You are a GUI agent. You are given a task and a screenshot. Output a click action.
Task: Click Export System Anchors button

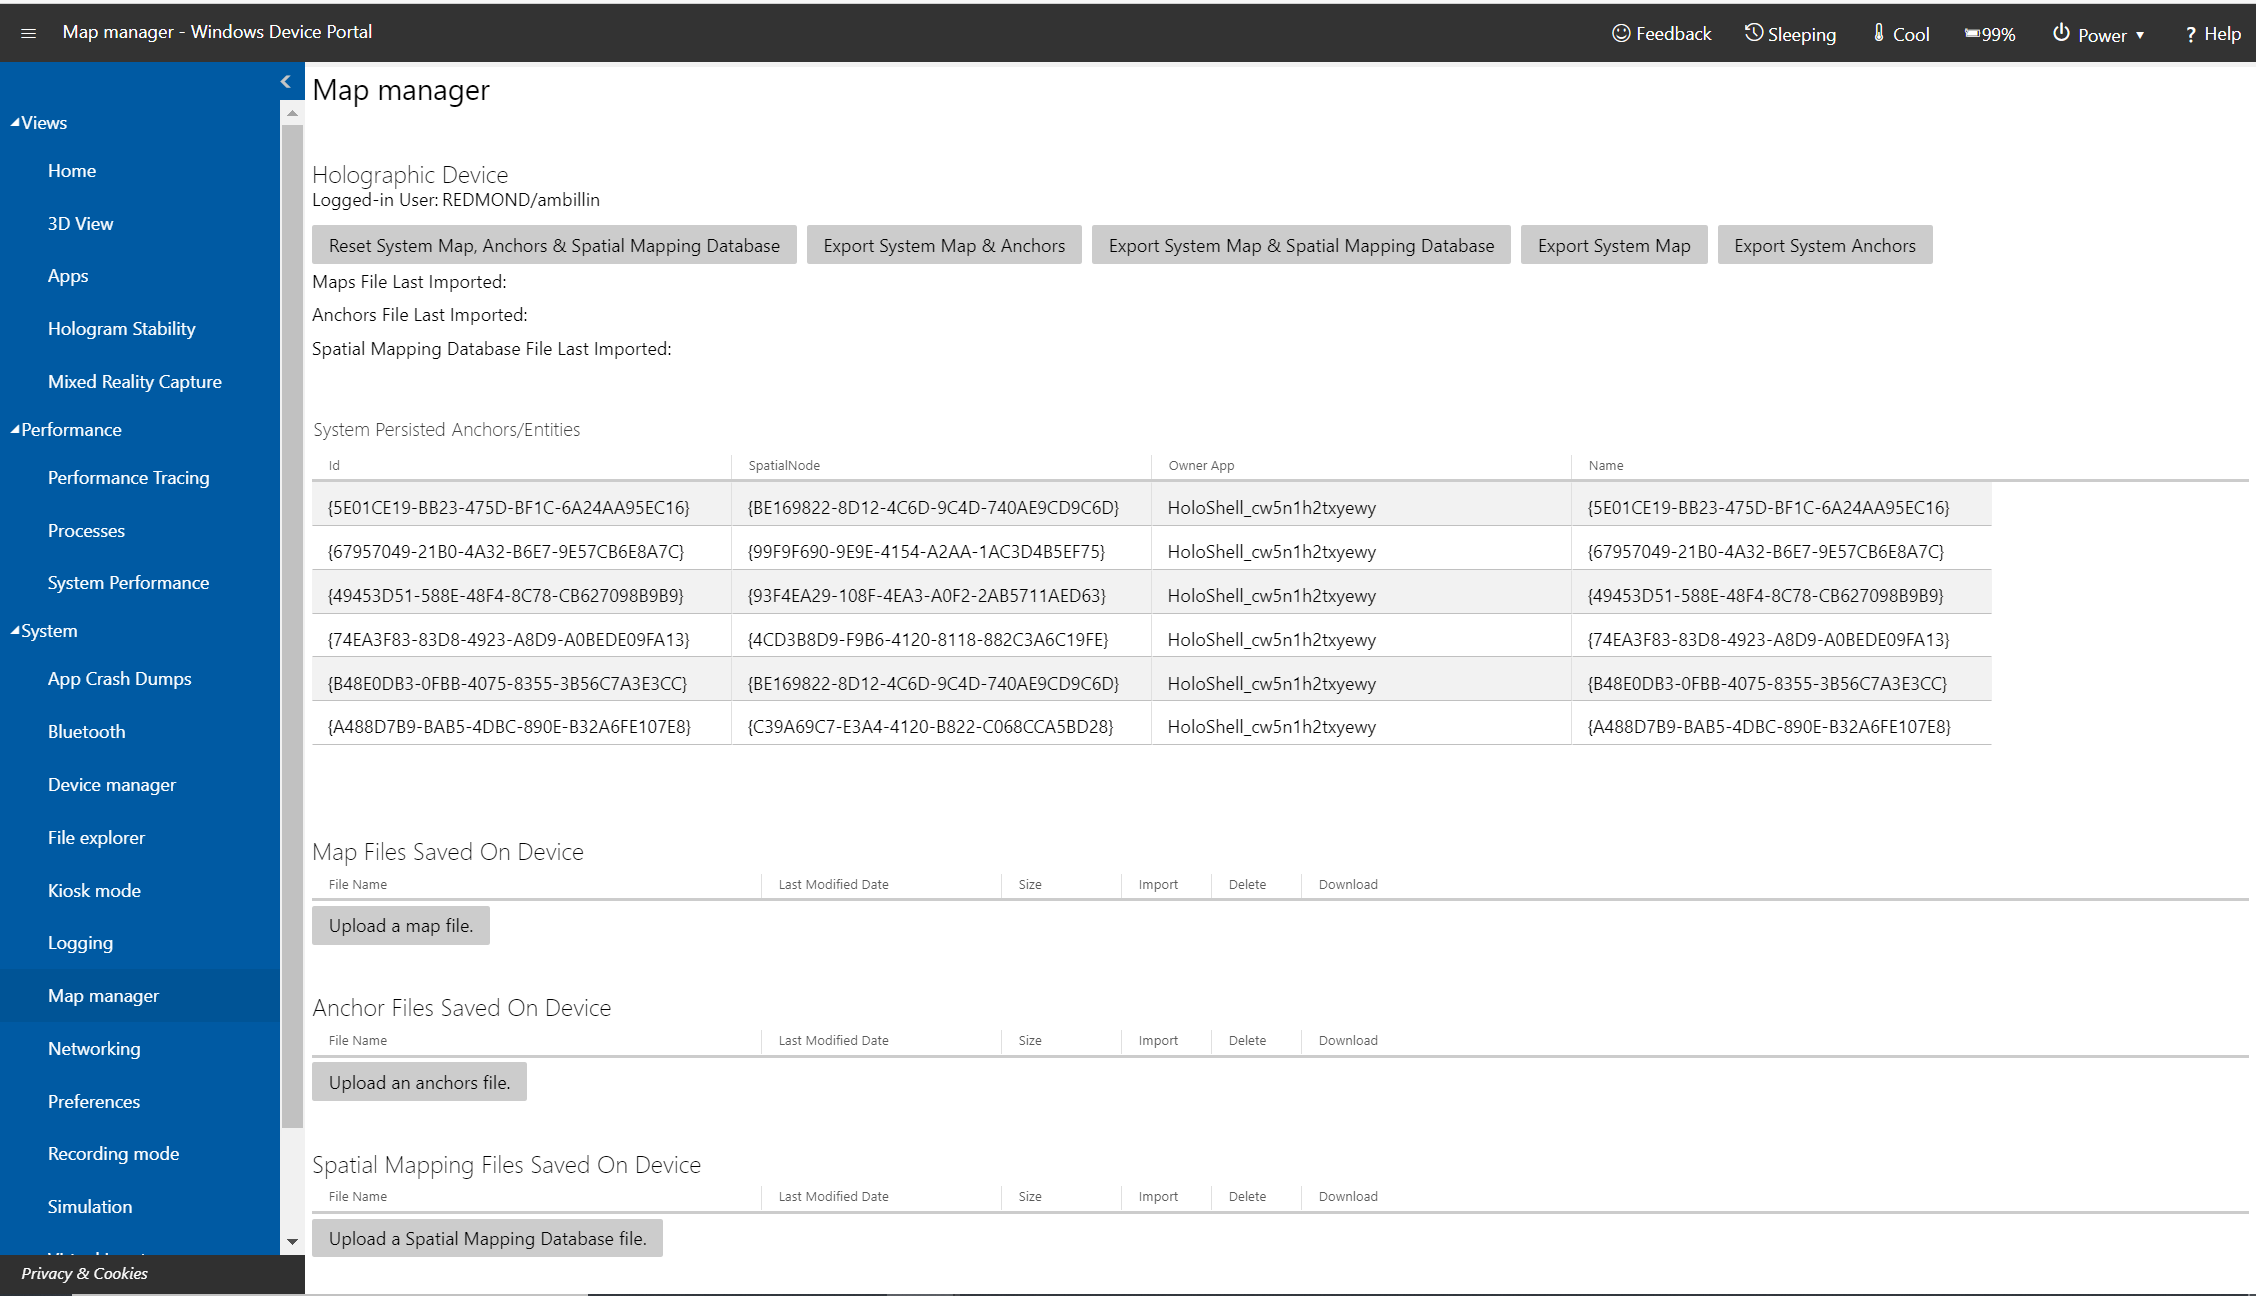pyautogui.click(x=1824, y=245)
